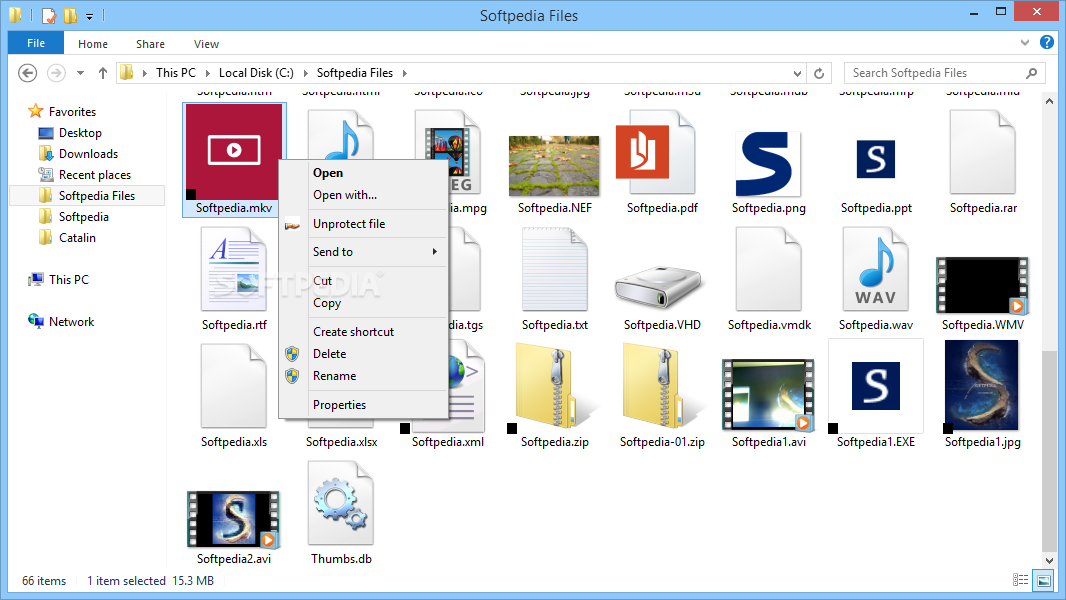Select This PC in navigation pane
This screenshot has width=1066, height=600.
(x=69, y=279)
